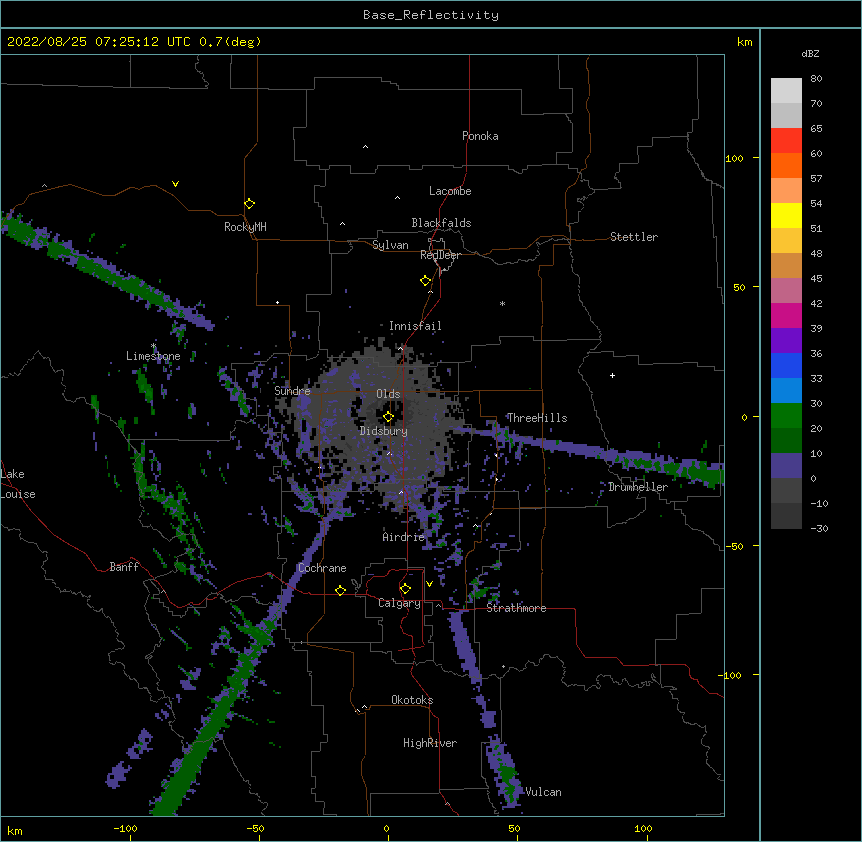Click the Blackfalds label
The width and height of the screenshot is (862, 842).
coord(441,223)
